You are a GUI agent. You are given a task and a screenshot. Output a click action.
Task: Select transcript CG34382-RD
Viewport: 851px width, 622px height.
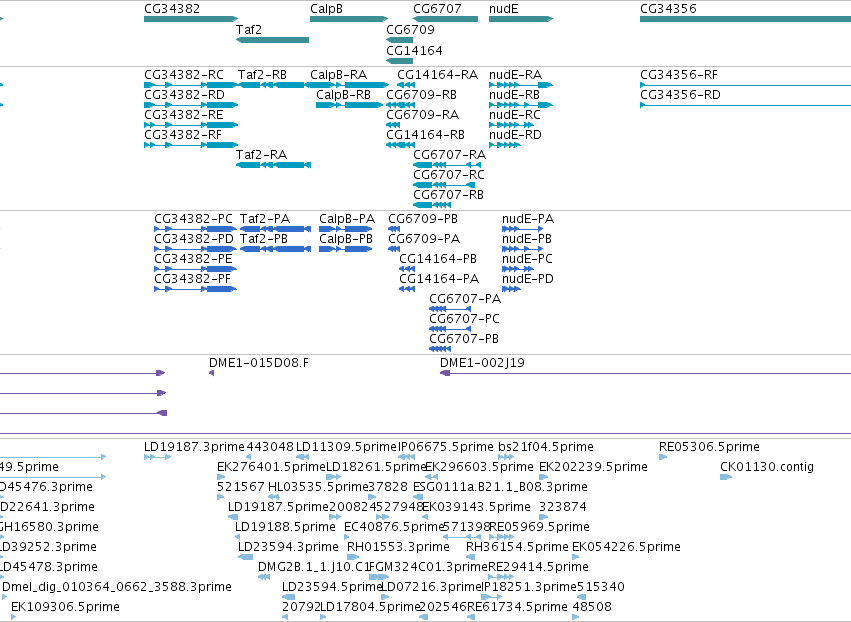coord(185,95)
